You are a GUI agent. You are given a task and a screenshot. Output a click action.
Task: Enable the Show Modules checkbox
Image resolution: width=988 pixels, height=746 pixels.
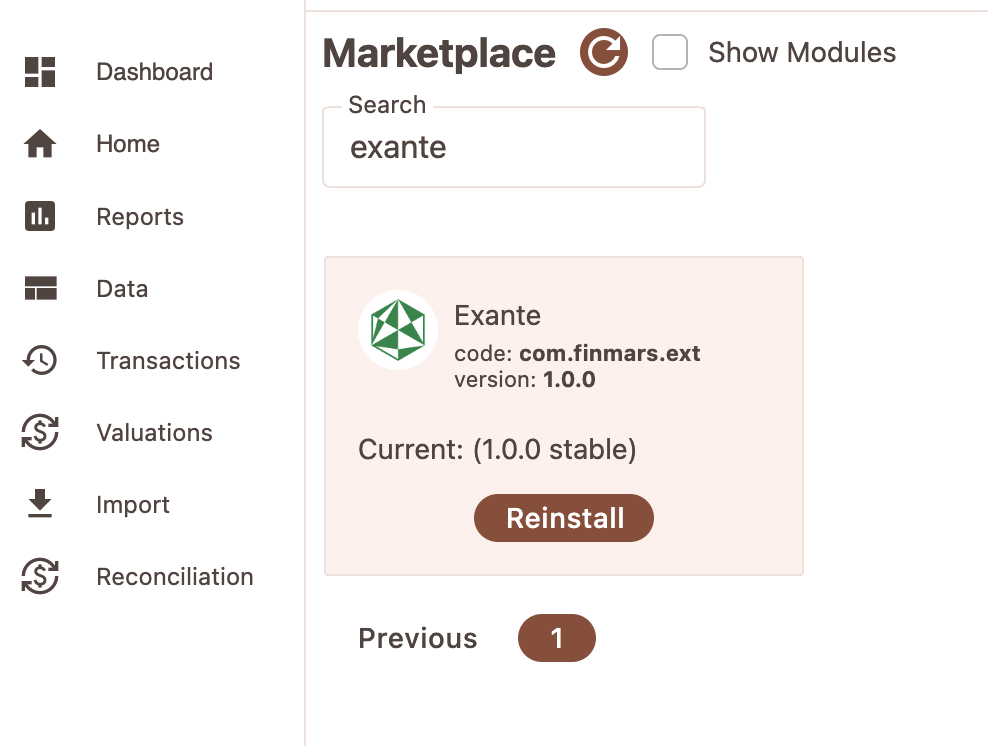[x=670, y=52]
